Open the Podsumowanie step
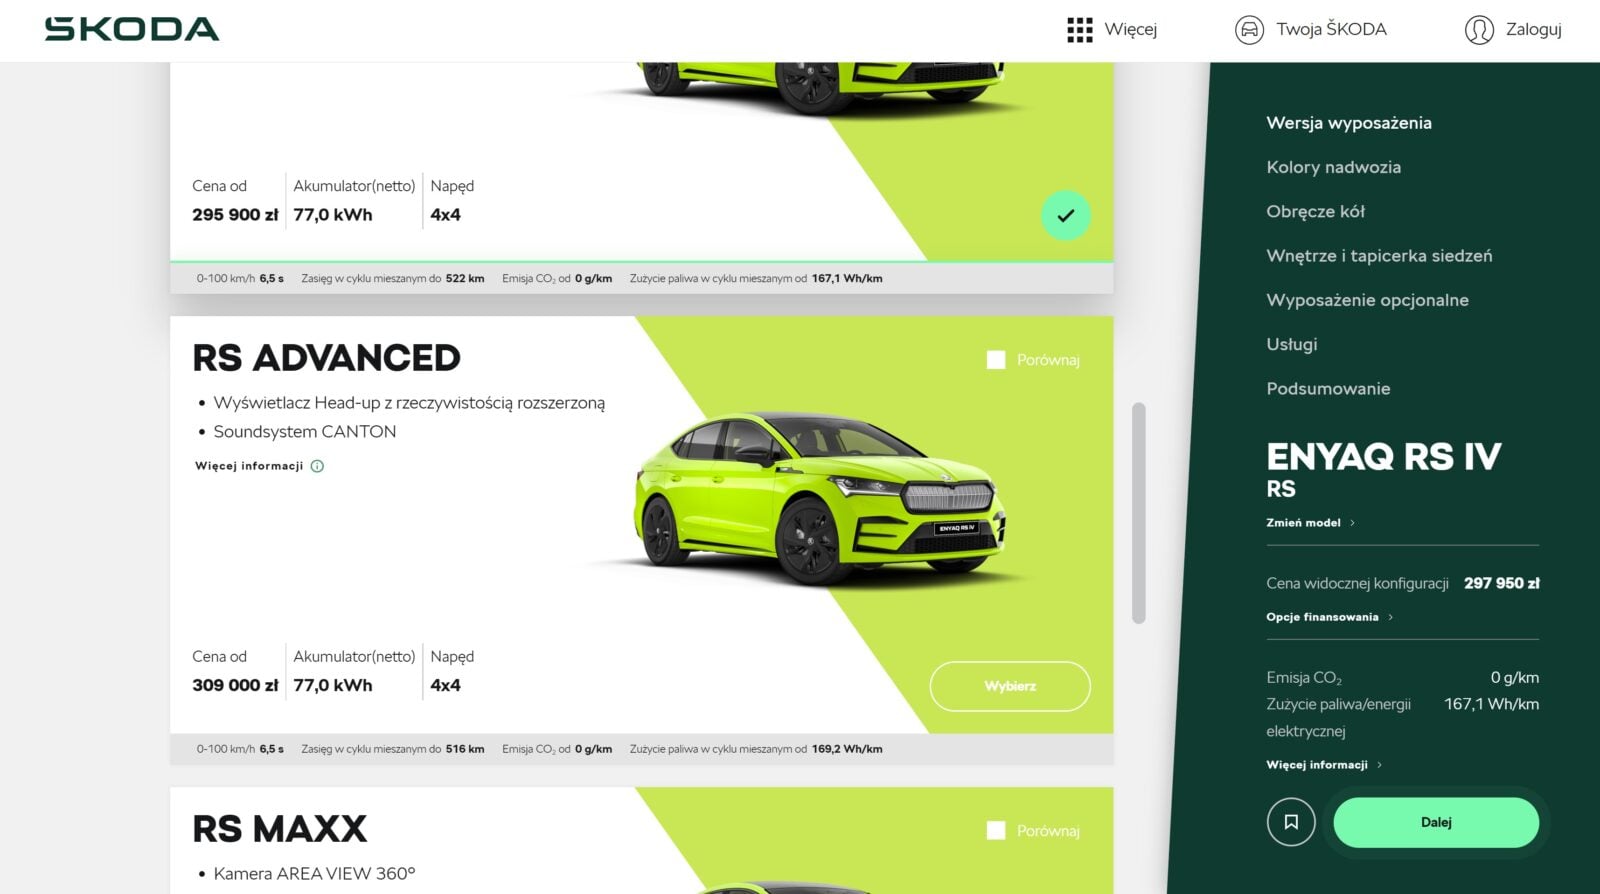This screenshot has width=1600, height=894. (x=1328, y=388)
